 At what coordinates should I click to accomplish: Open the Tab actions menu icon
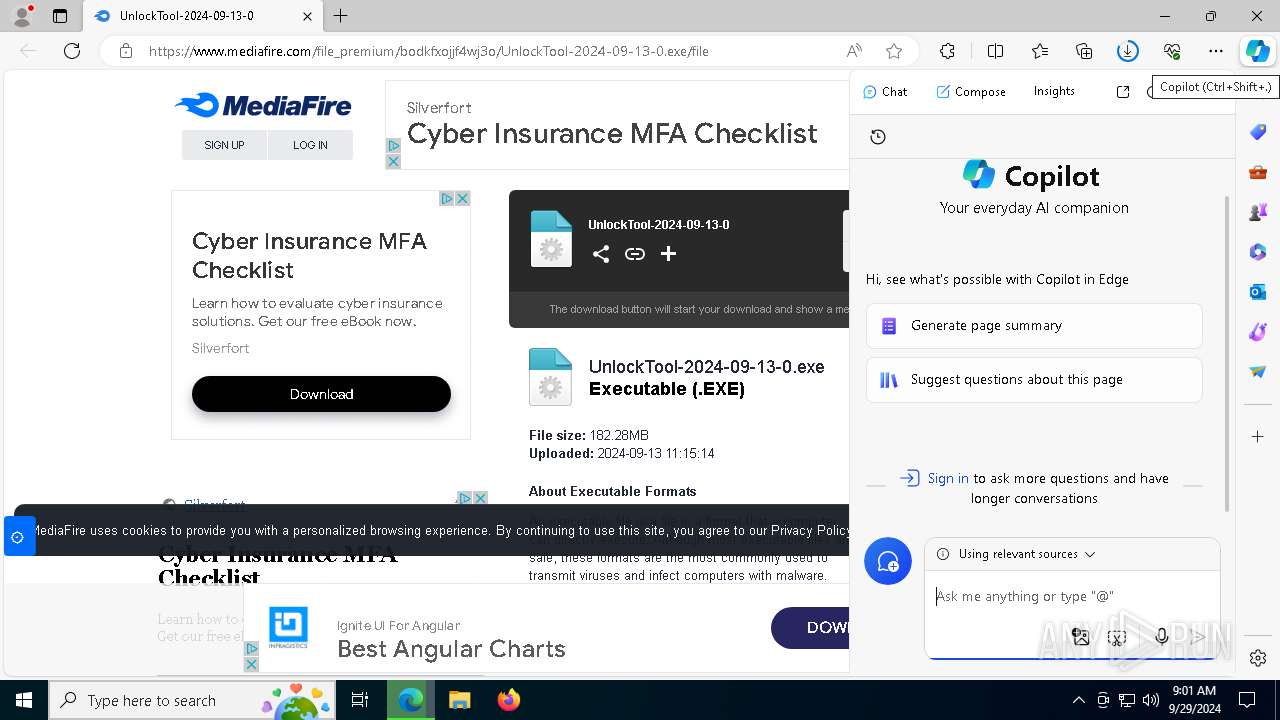point(60,16)
